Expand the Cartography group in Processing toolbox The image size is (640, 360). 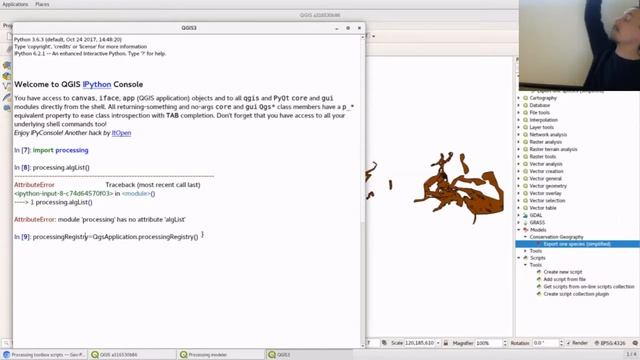[519, 98]
